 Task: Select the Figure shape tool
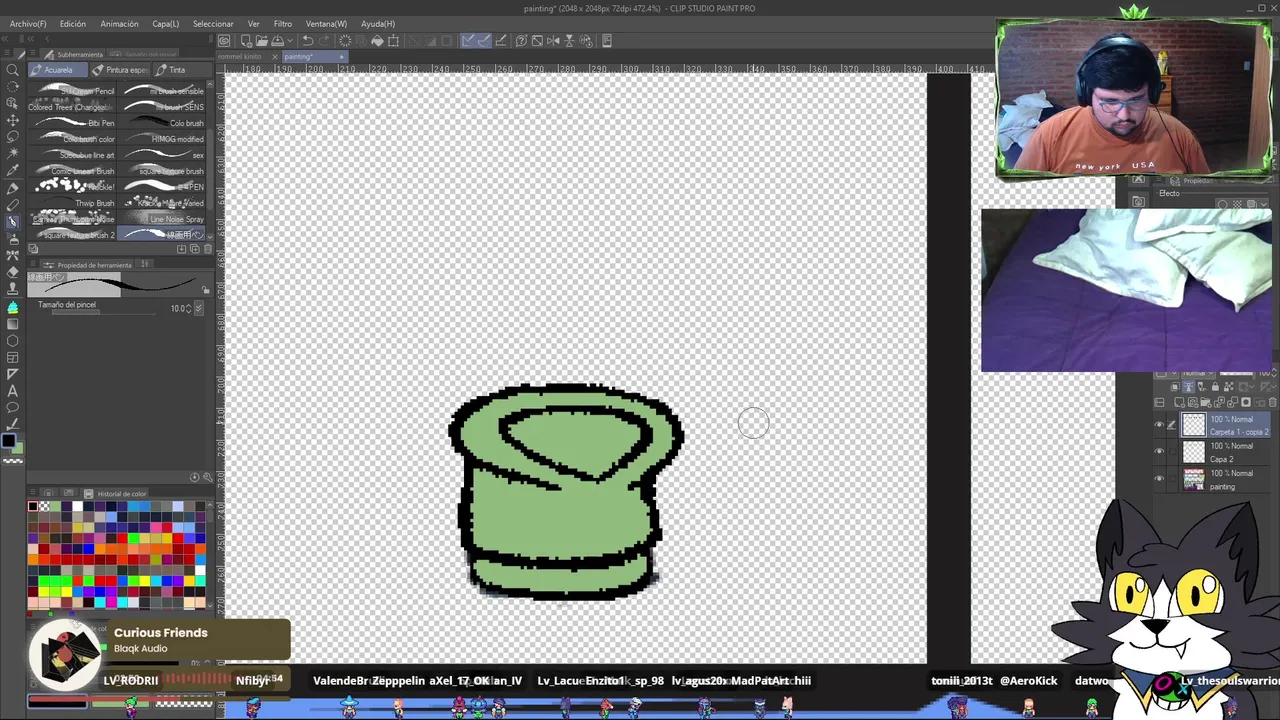13,341
